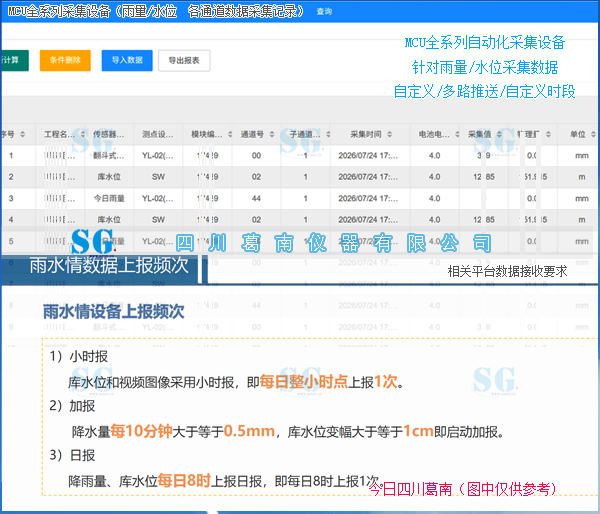The width and height of the screenshot is (600, 514).
Task: Click the collection time cell in row 3
Action: tap(368, 198)
